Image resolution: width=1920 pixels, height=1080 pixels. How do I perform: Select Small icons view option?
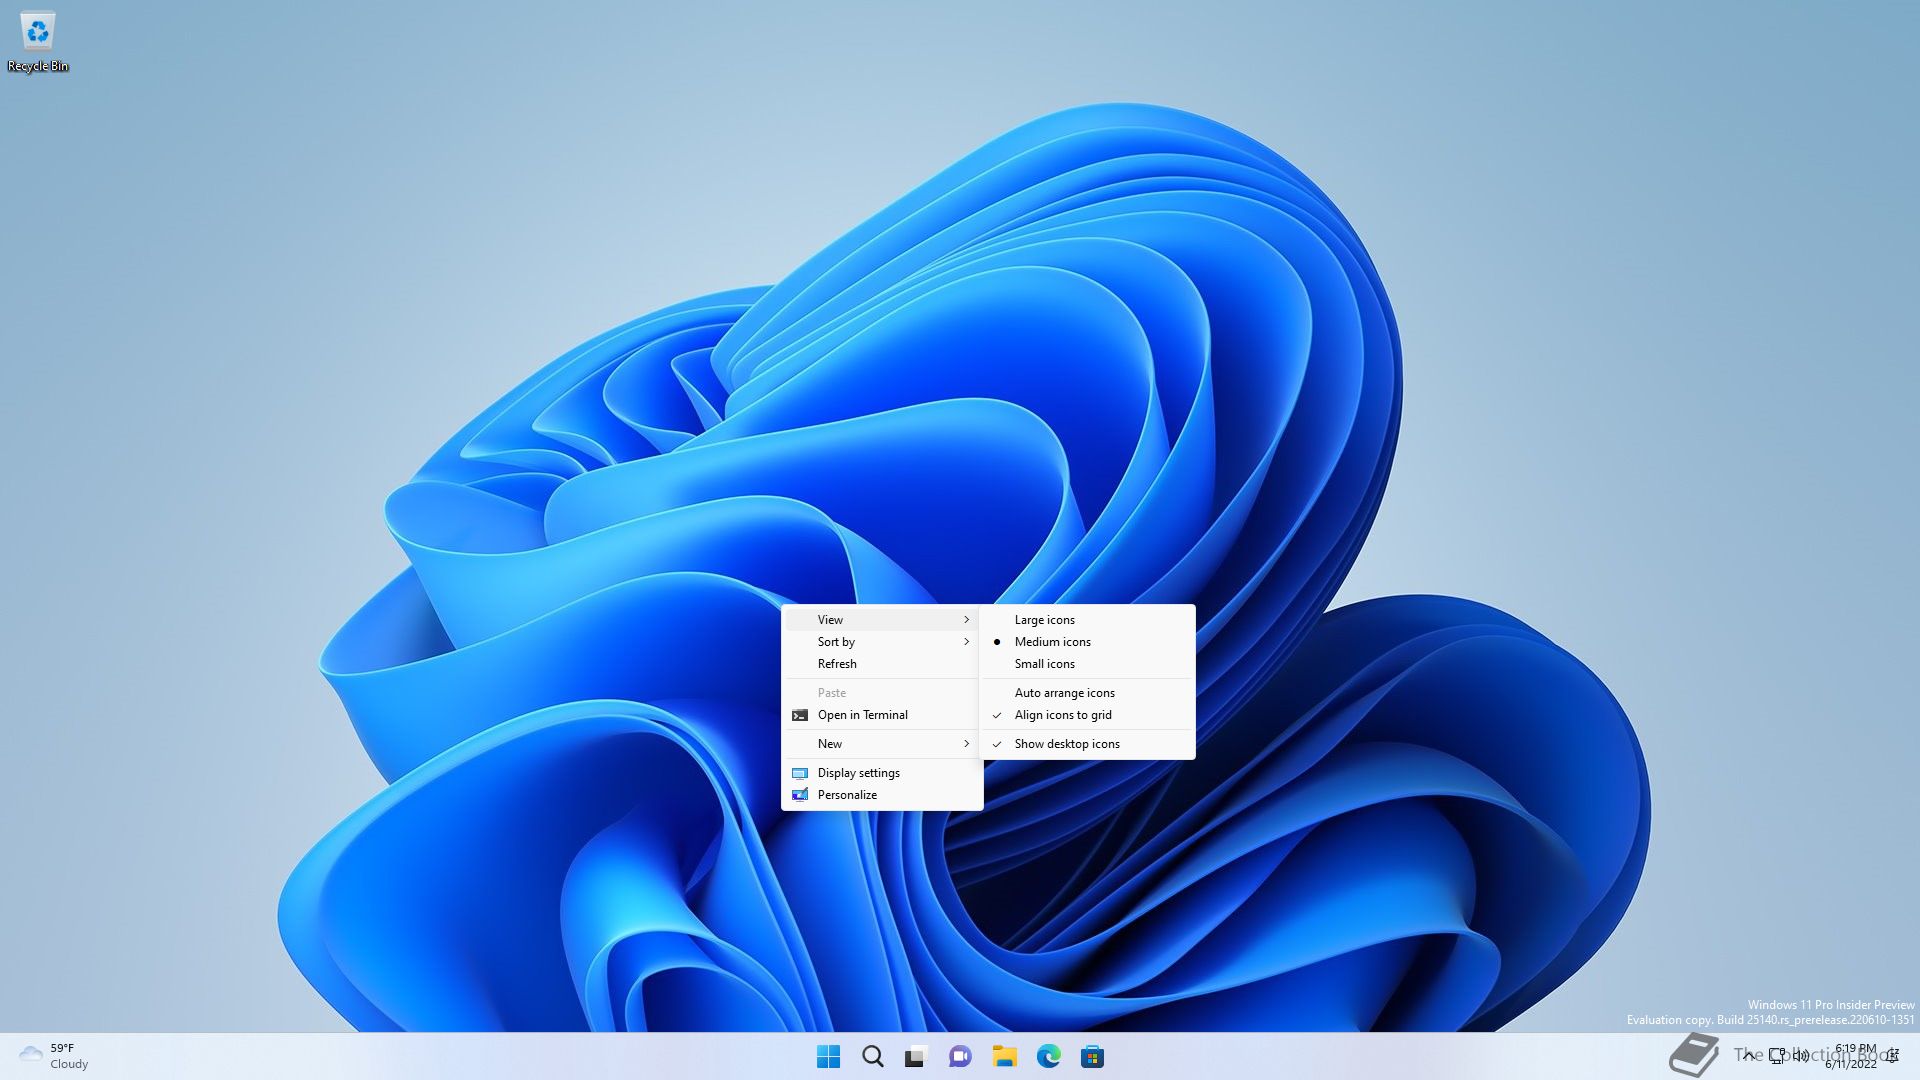(x=1089, y=664)
